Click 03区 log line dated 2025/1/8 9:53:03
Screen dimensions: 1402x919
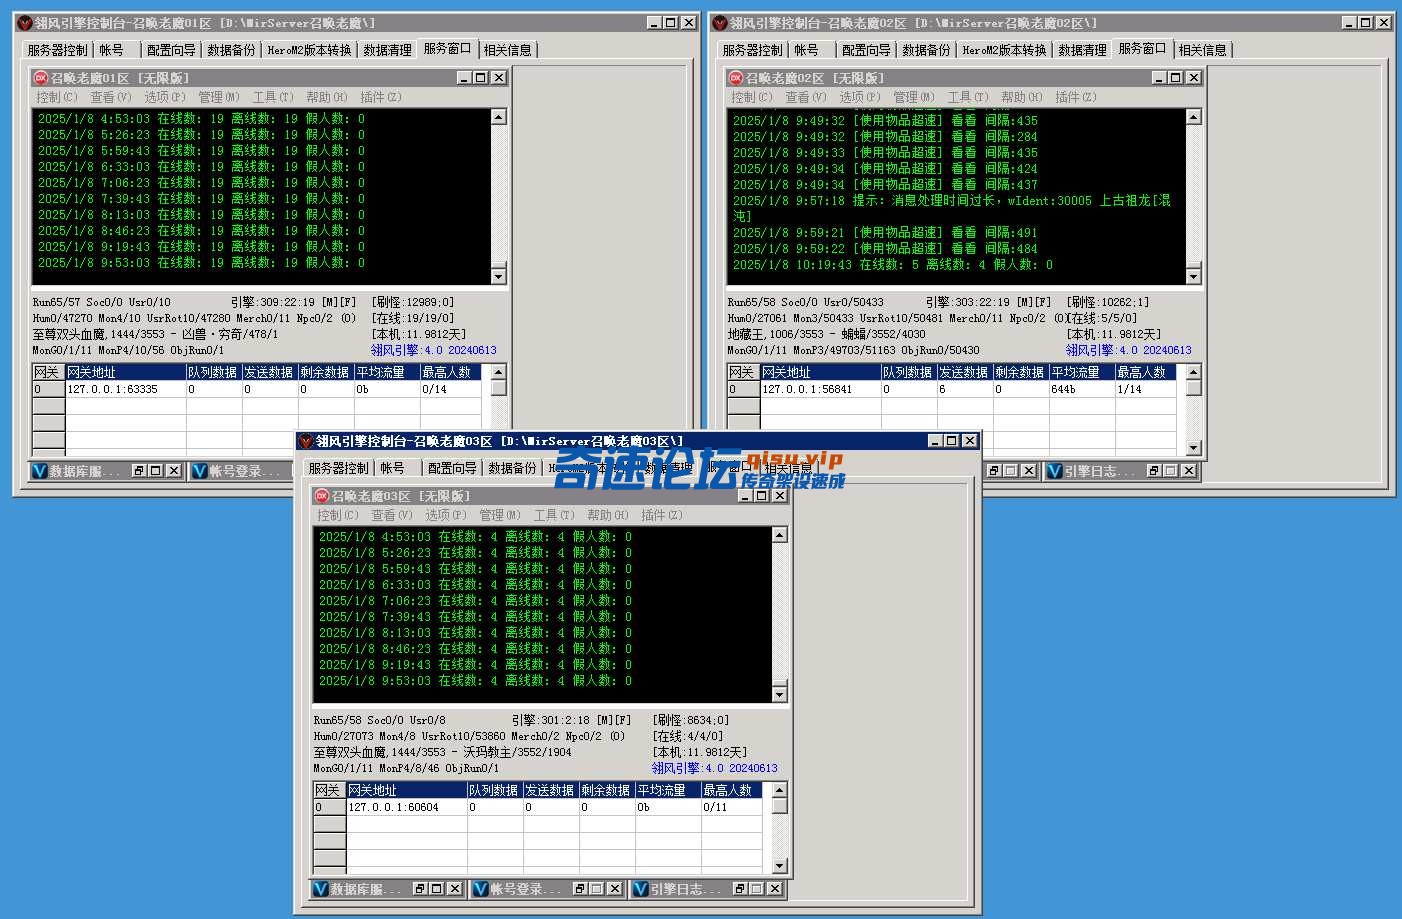click(475, 681)
